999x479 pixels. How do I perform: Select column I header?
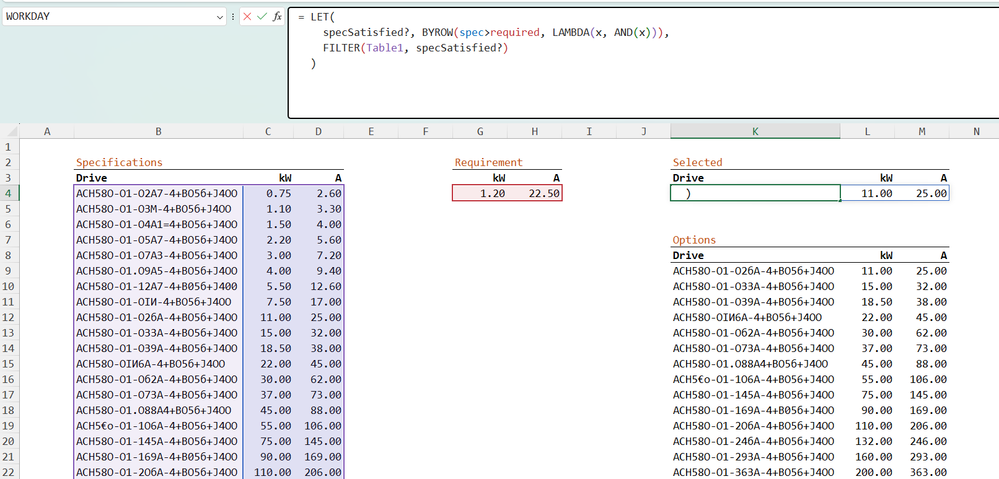(x=589, y=132)
